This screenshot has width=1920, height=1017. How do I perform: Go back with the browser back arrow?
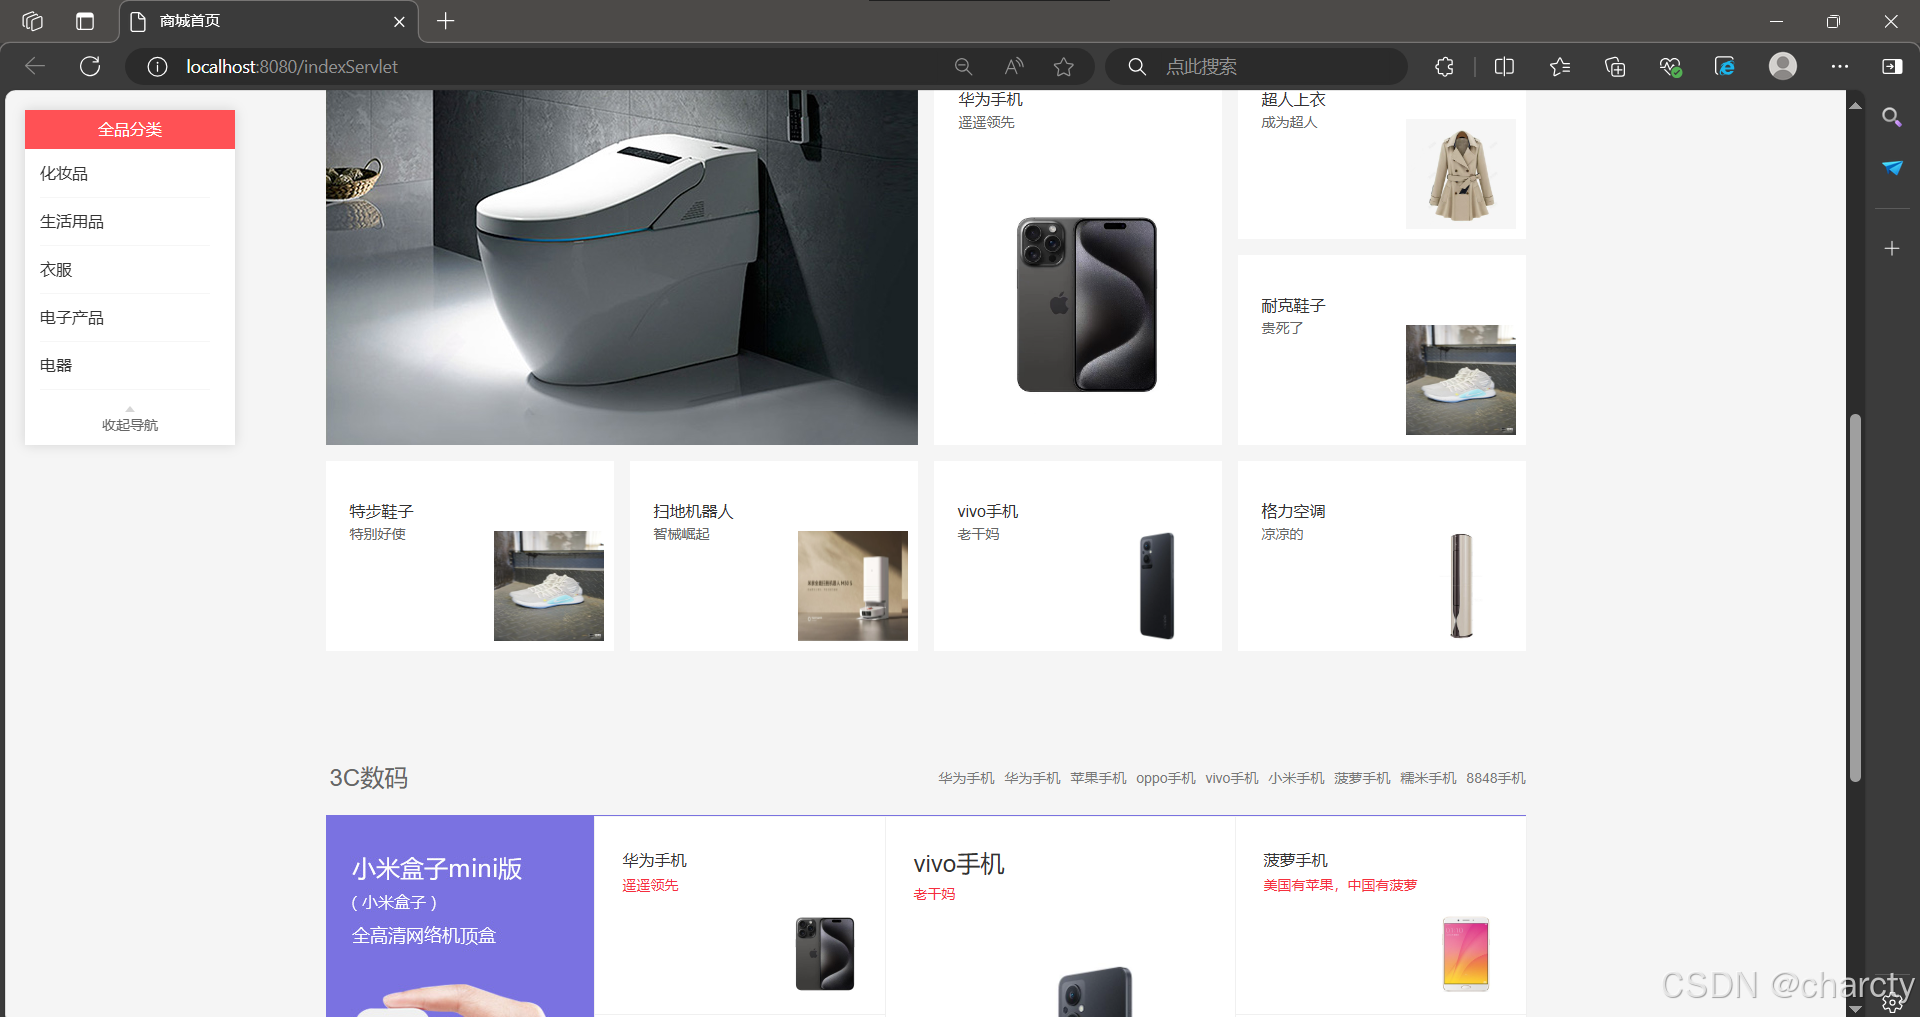tap(36, 66)
